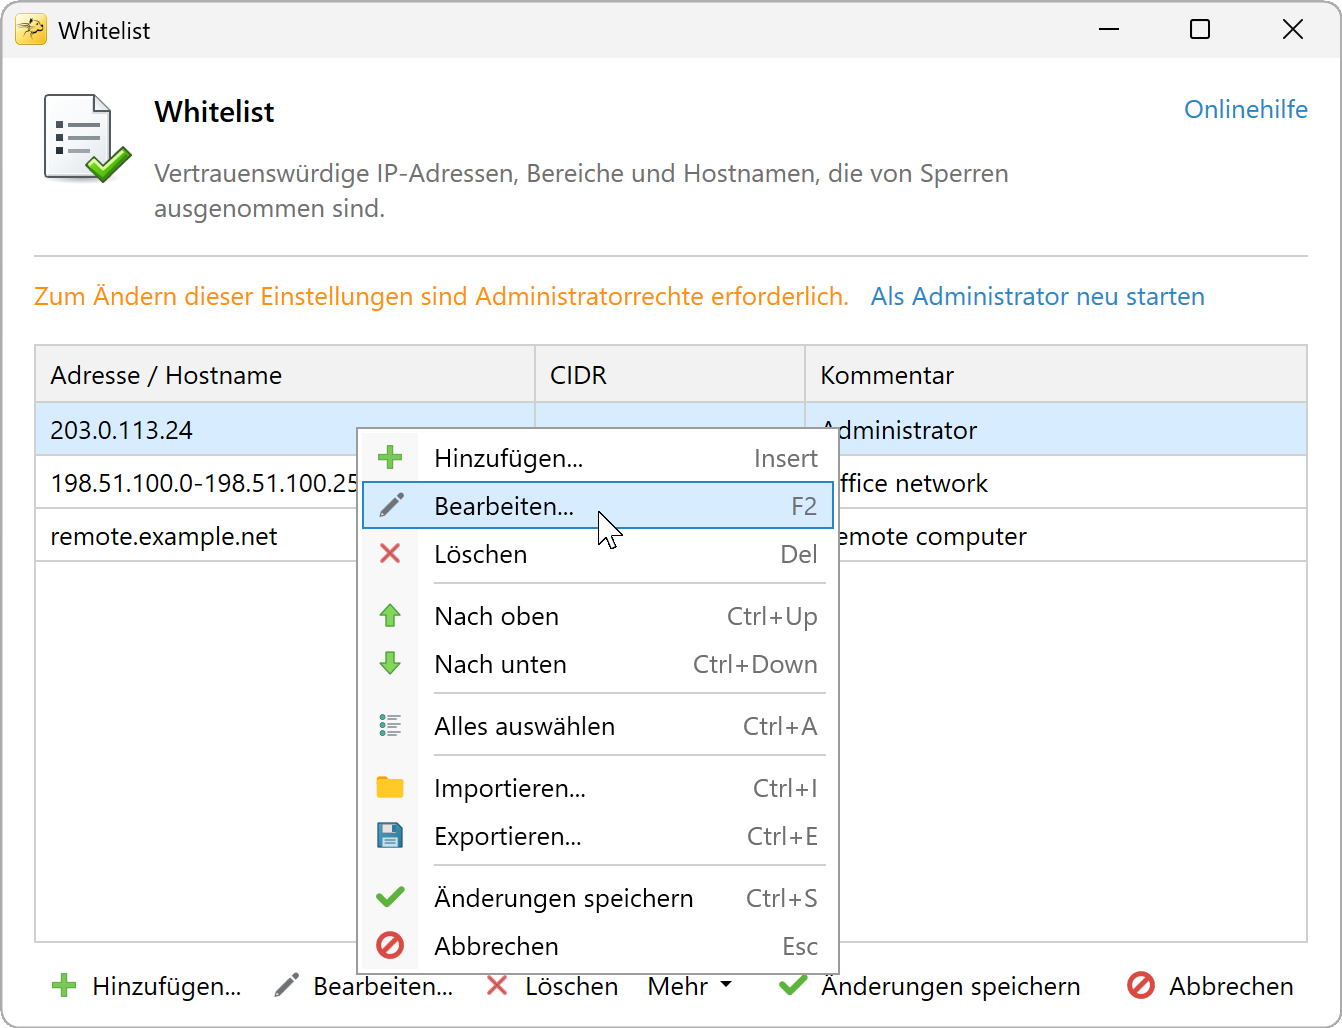Click the floppy disk icon for Exportieren
The height and width of the screenshot is (1028, 1342).
[390, 836]
